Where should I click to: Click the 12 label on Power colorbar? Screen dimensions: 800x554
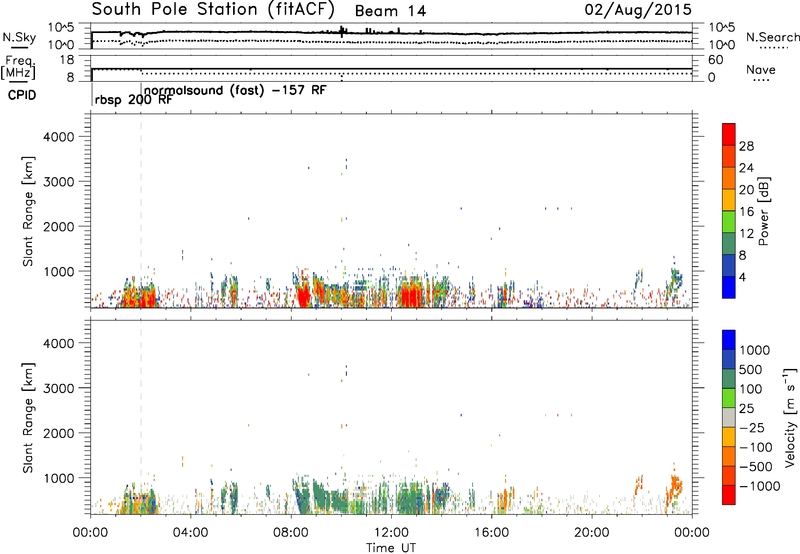pos(746,234)
